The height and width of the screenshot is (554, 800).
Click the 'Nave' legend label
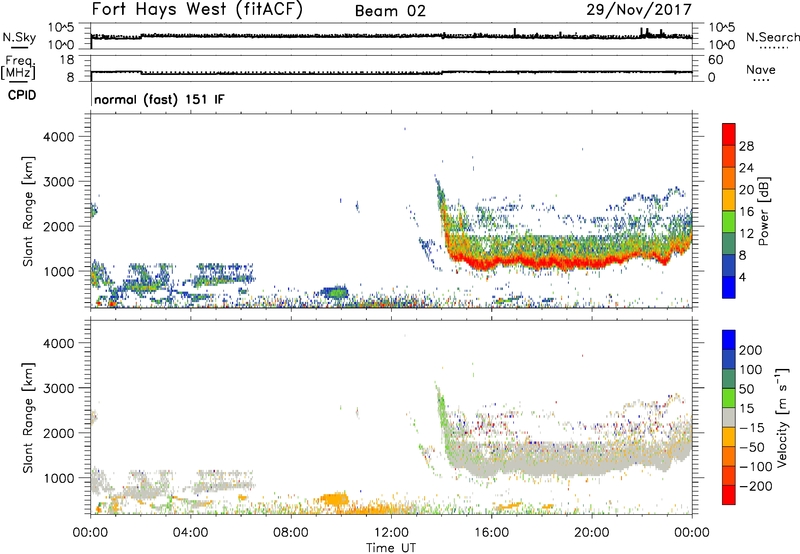coord(761,70)
